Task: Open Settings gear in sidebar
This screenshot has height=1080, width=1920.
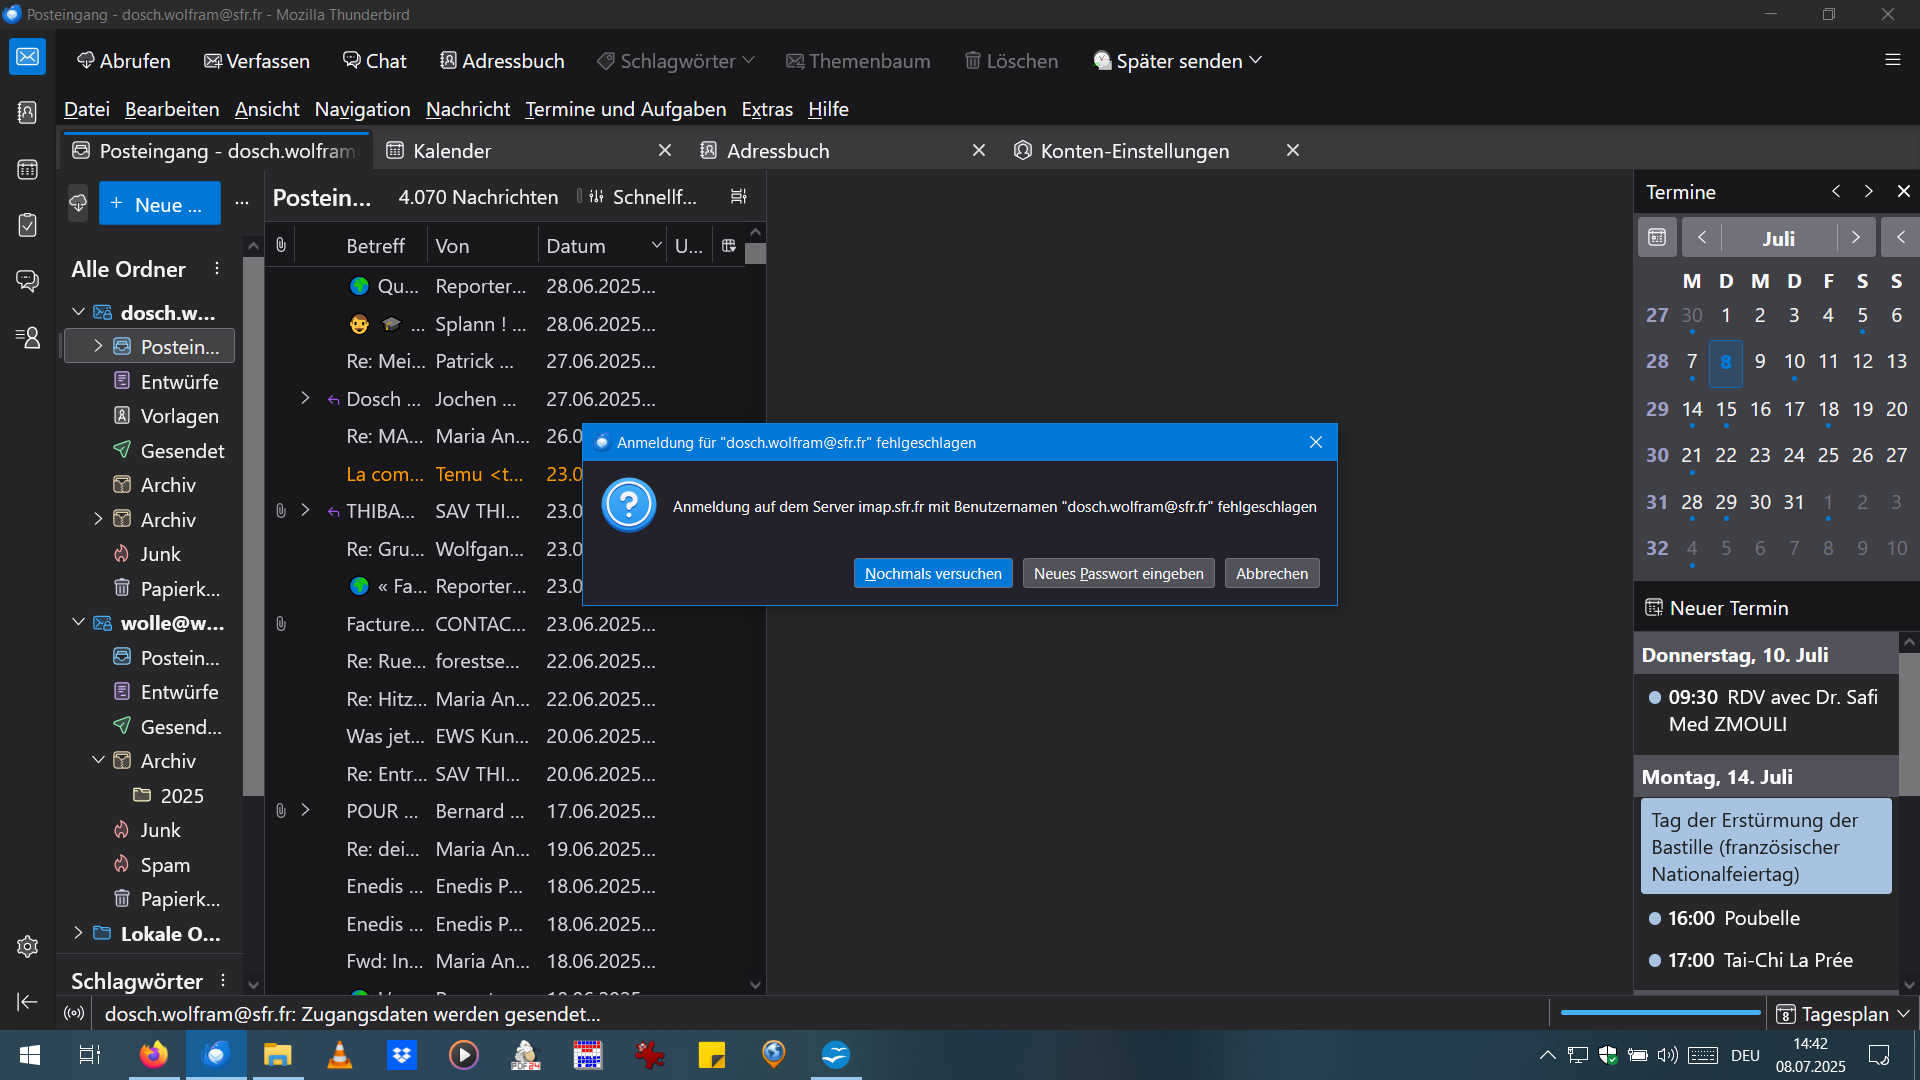Action: (x=27, y=946)
